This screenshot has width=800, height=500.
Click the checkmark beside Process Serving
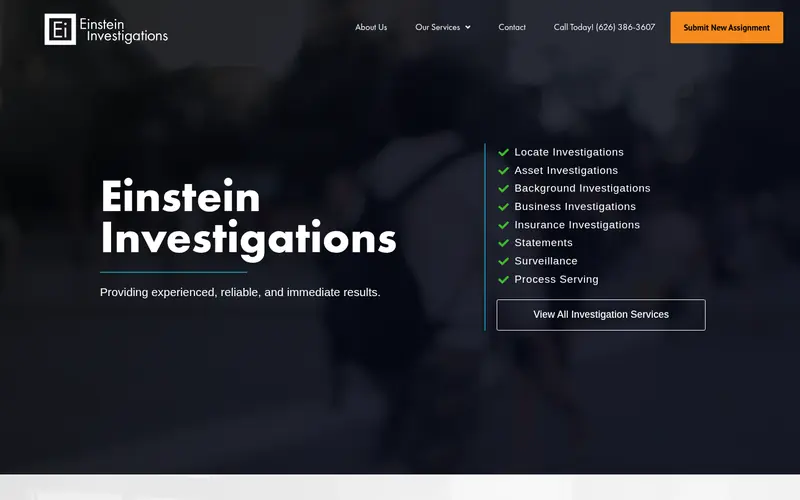click(504, 280)
